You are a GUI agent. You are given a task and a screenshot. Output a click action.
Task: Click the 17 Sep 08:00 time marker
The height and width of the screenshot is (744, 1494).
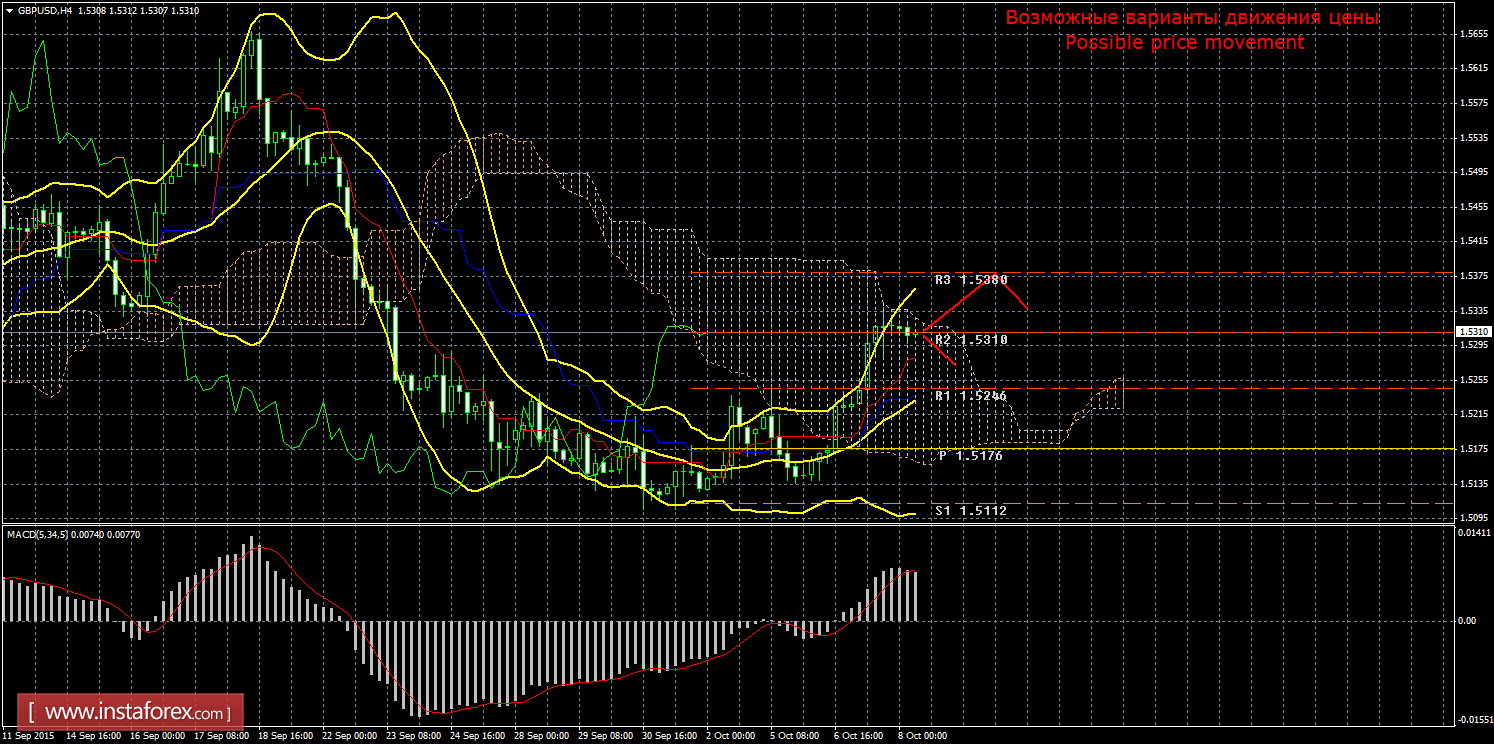(x=221, y=737)
